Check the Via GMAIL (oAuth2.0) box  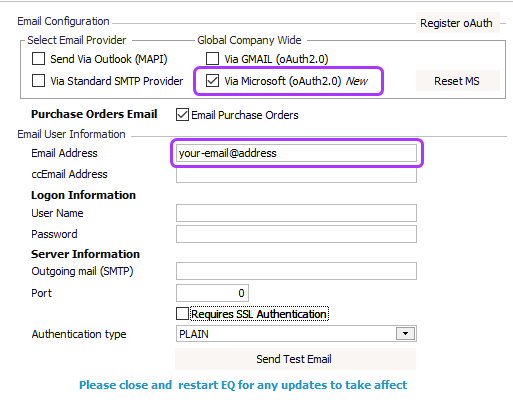212,59
